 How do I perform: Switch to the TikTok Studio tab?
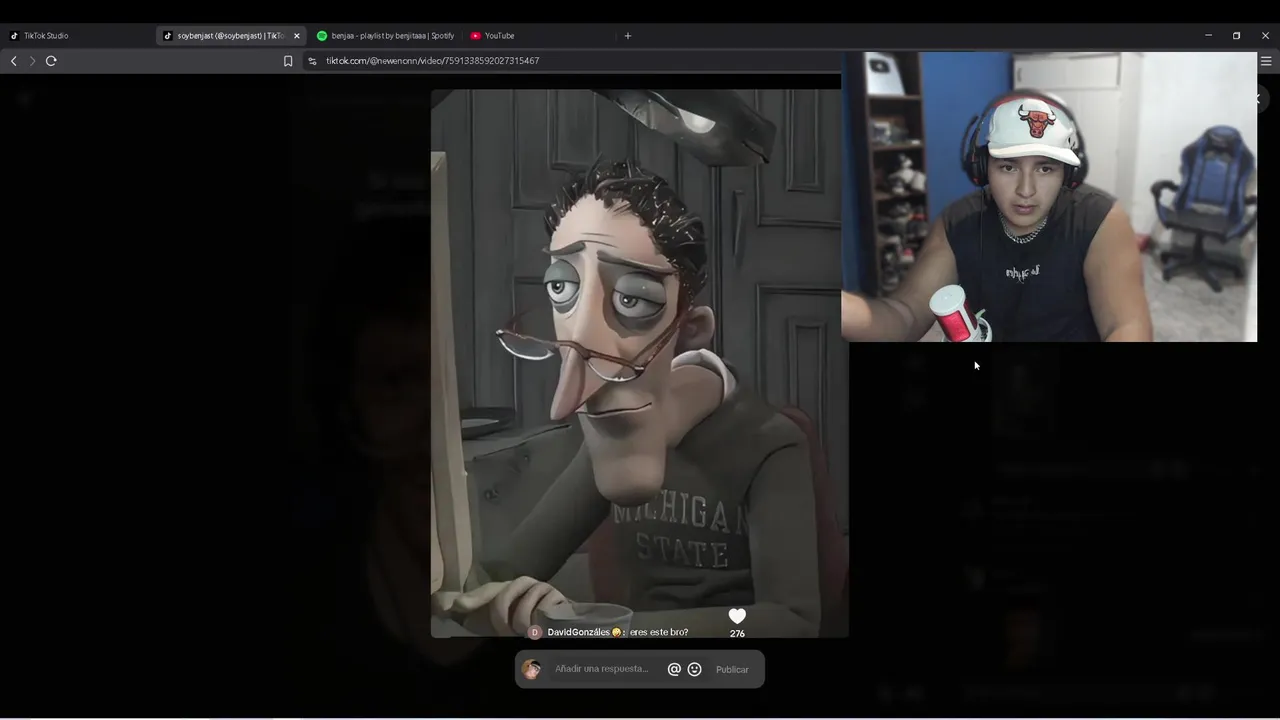tap(45, 36)
